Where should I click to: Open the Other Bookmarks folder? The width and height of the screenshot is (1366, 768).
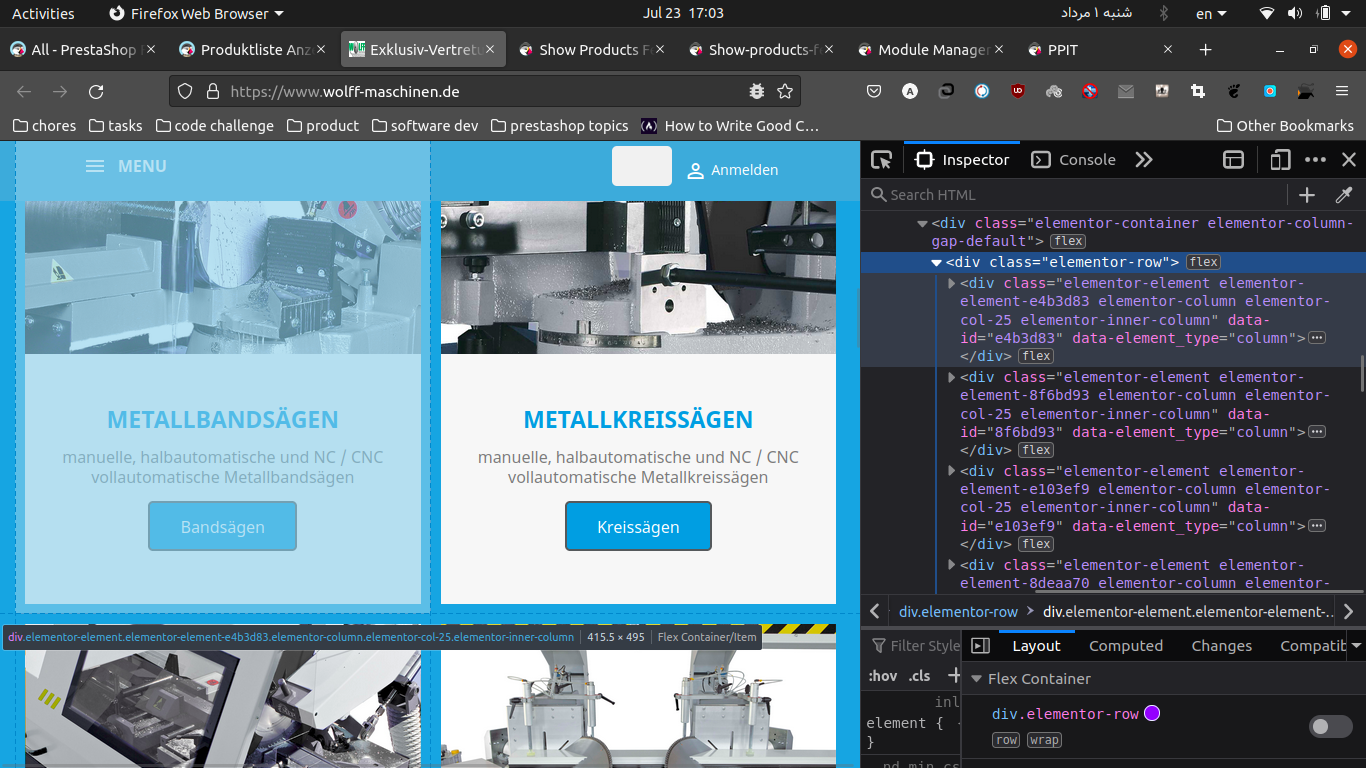click(x=1285, y=125)
